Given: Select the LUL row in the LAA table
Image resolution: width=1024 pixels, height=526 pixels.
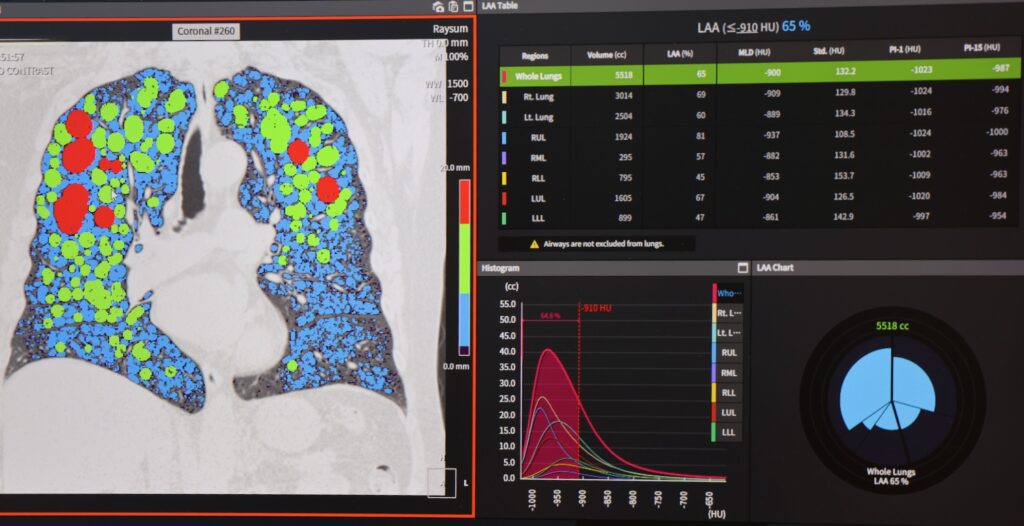Looking at the screenshot, I should (760, 197).
